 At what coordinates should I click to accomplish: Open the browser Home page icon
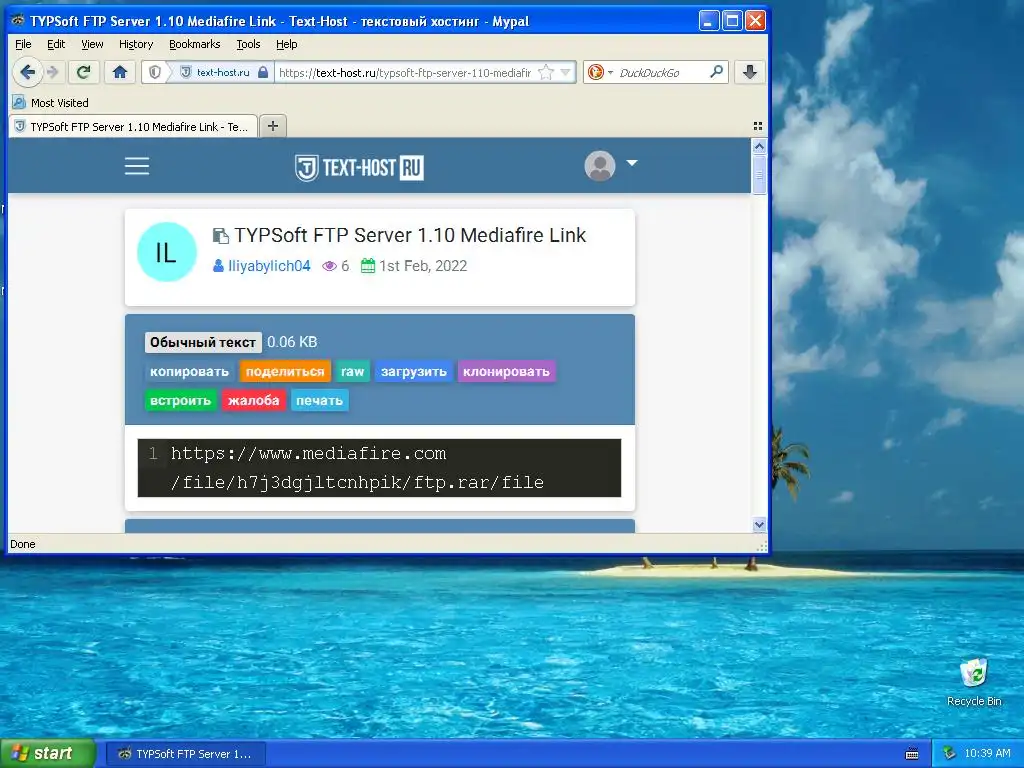point(120,72)
